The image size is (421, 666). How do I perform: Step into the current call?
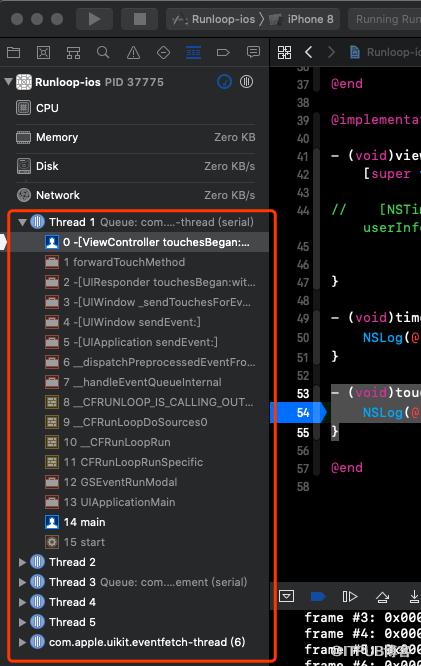(x=414, y=596)
